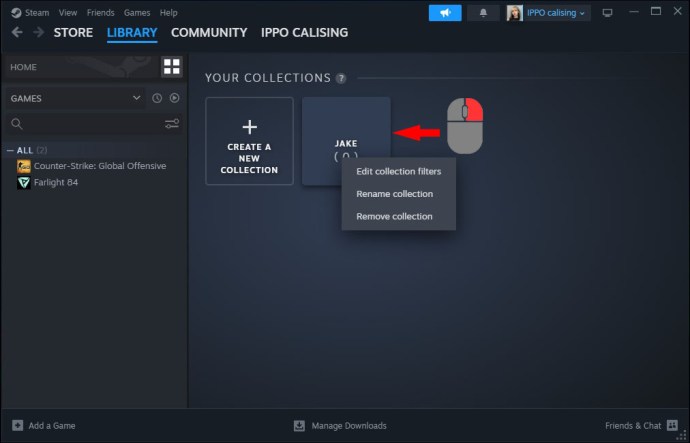This screenshot has width=690, height=443.
Task: Open the View menu
Action: click(68, 13)
